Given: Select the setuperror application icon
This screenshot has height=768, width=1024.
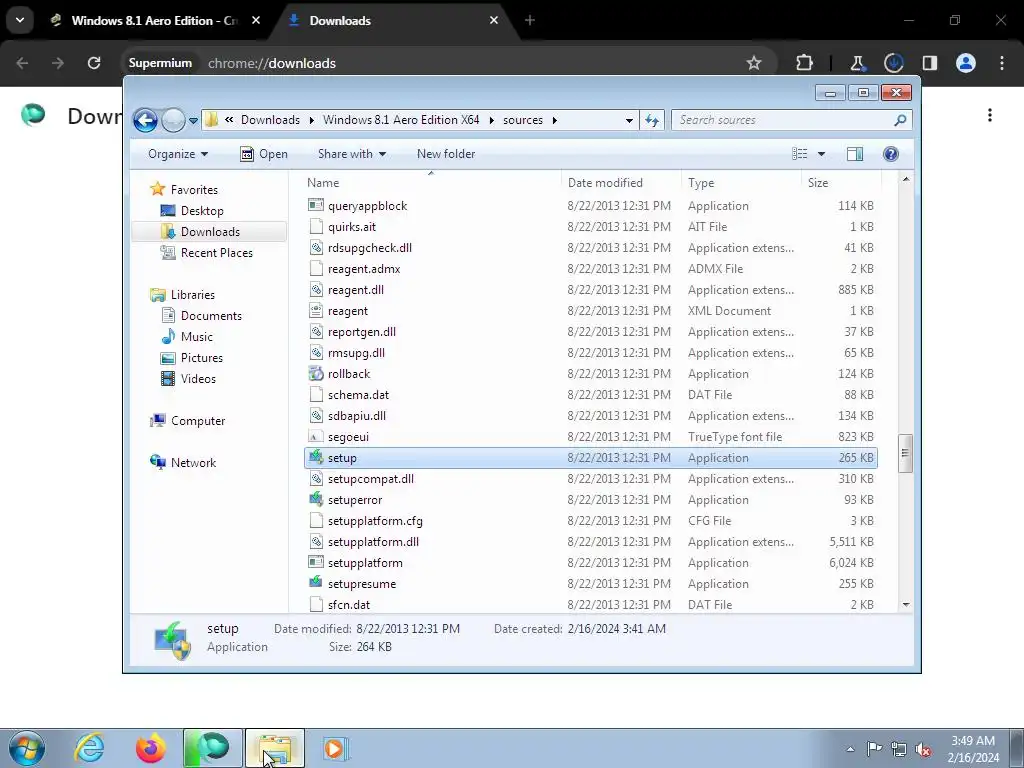Looking at the screenshot, I should pos(316,500).
